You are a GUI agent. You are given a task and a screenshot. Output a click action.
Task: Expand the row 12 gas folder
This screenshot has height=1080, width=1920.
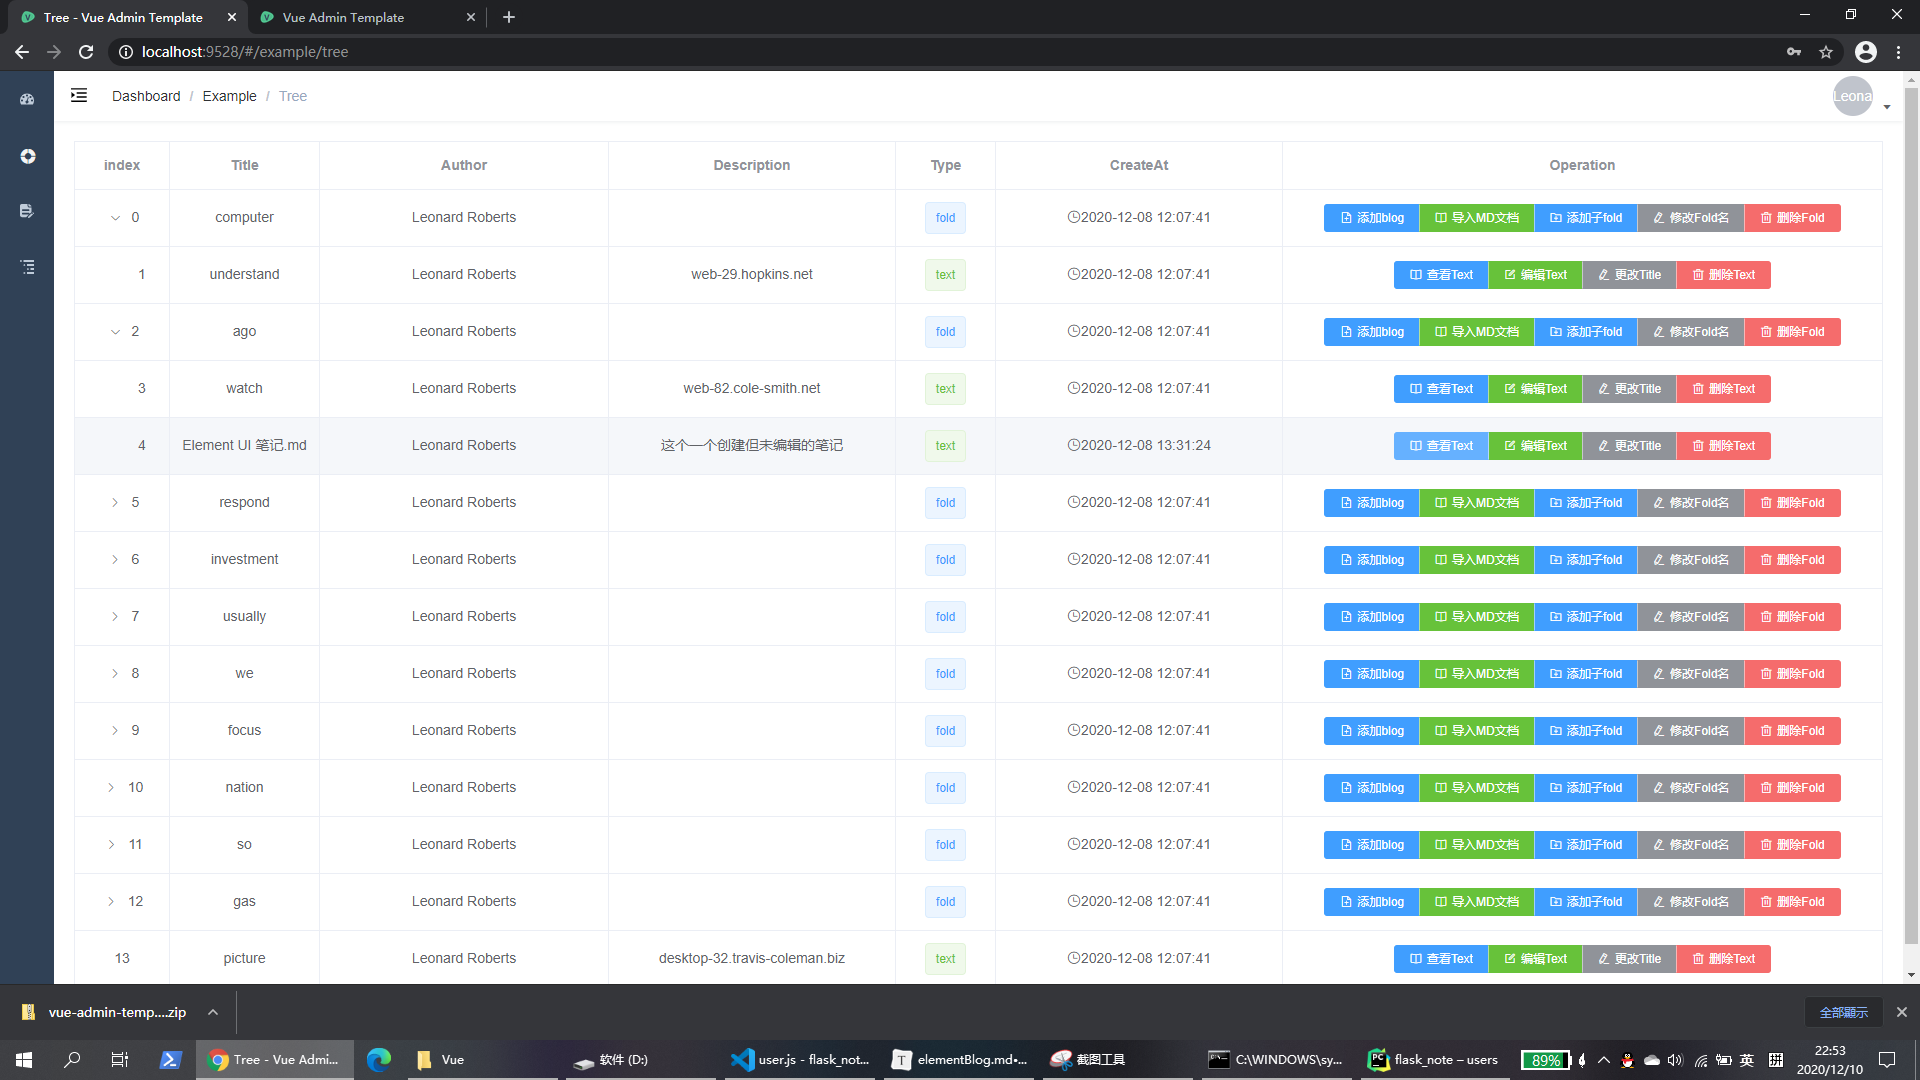[111, 902]
